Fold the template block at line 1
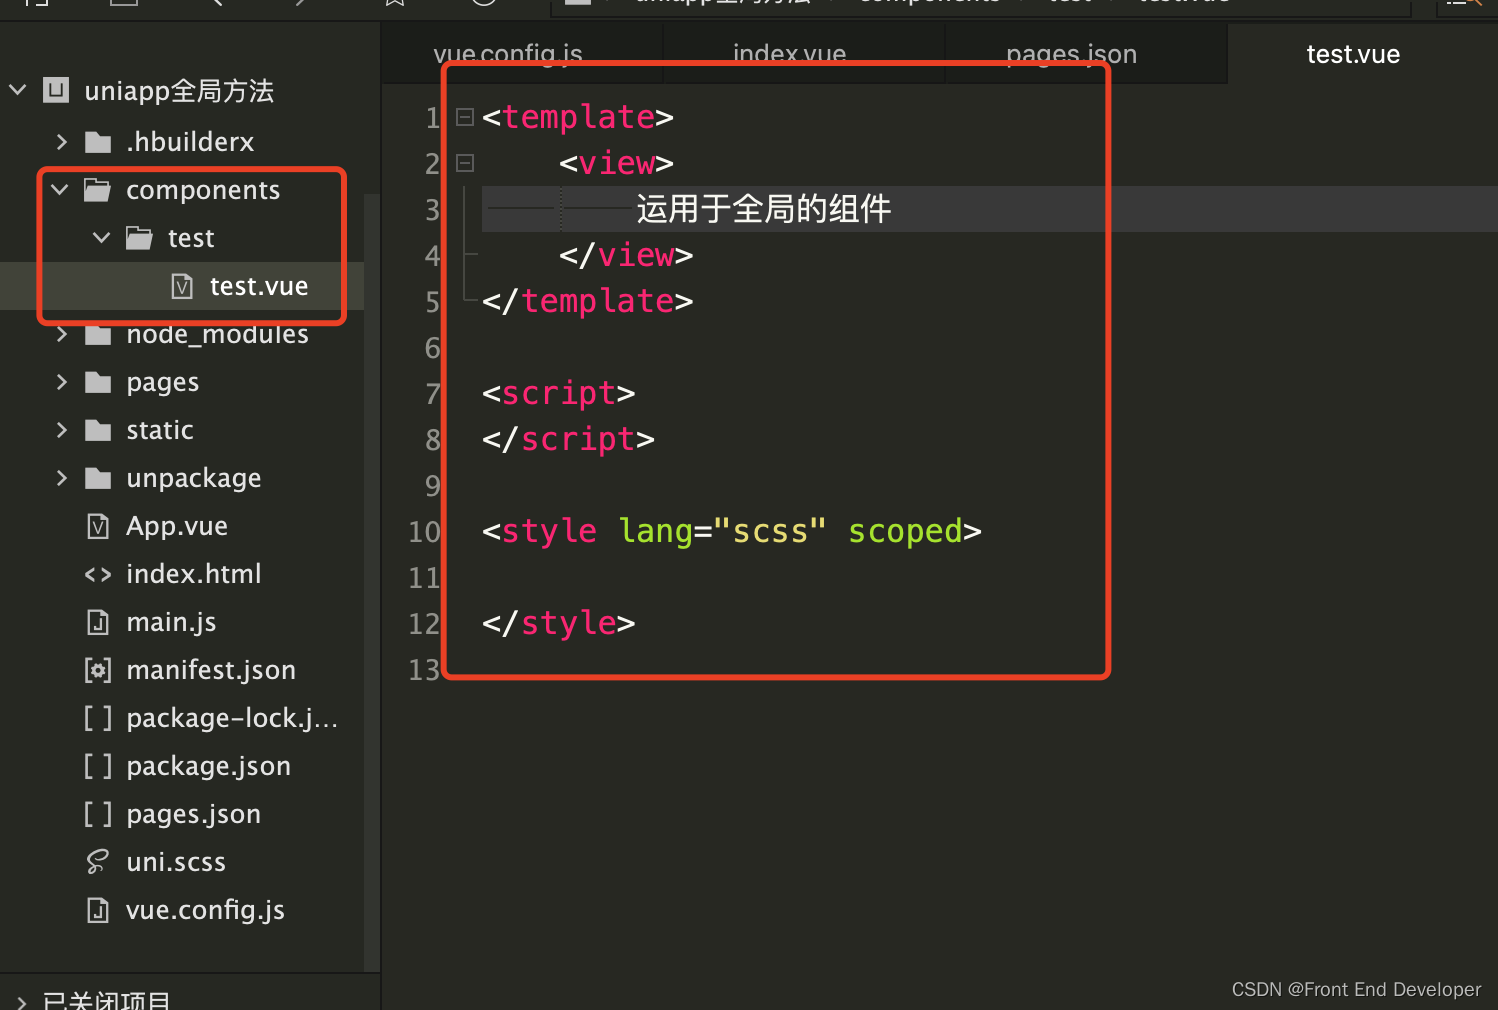The image size is (1498, 1010). coord(465,117)
